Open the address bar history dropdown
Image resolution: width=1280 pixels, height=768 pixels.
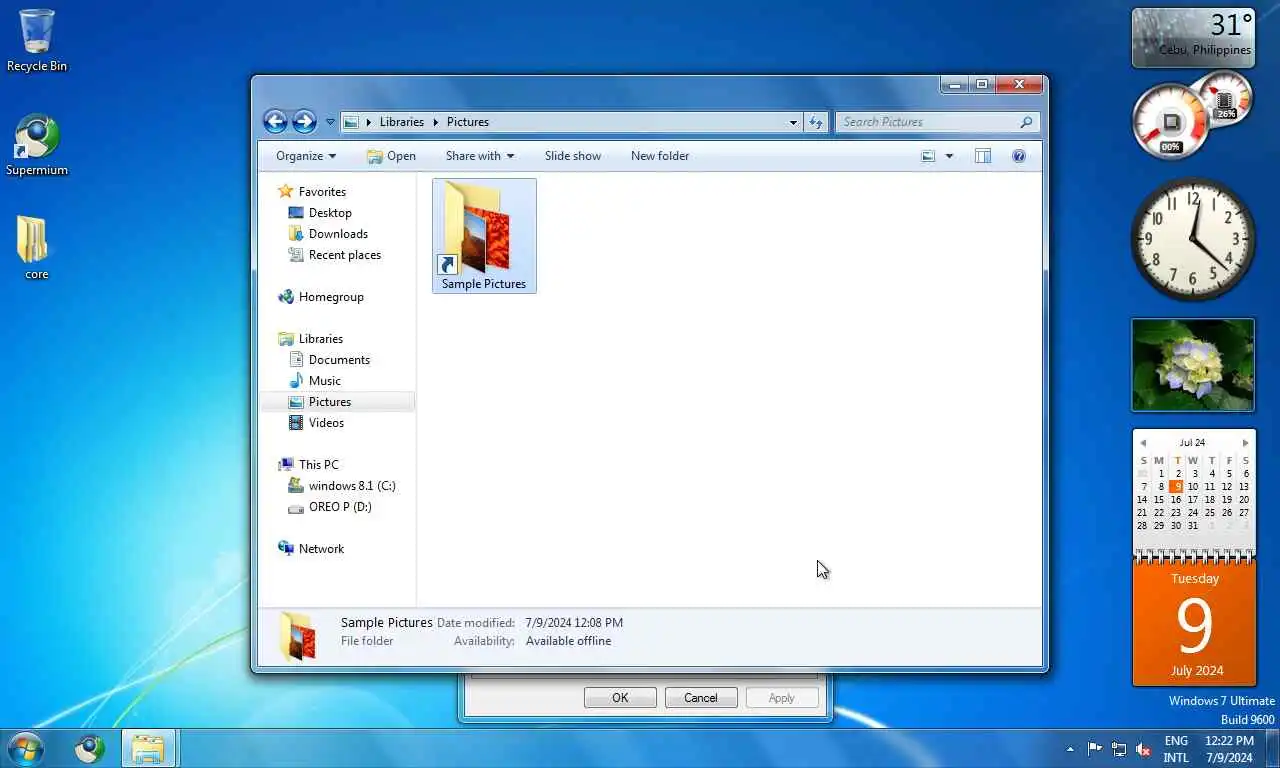tap(793, 122)
